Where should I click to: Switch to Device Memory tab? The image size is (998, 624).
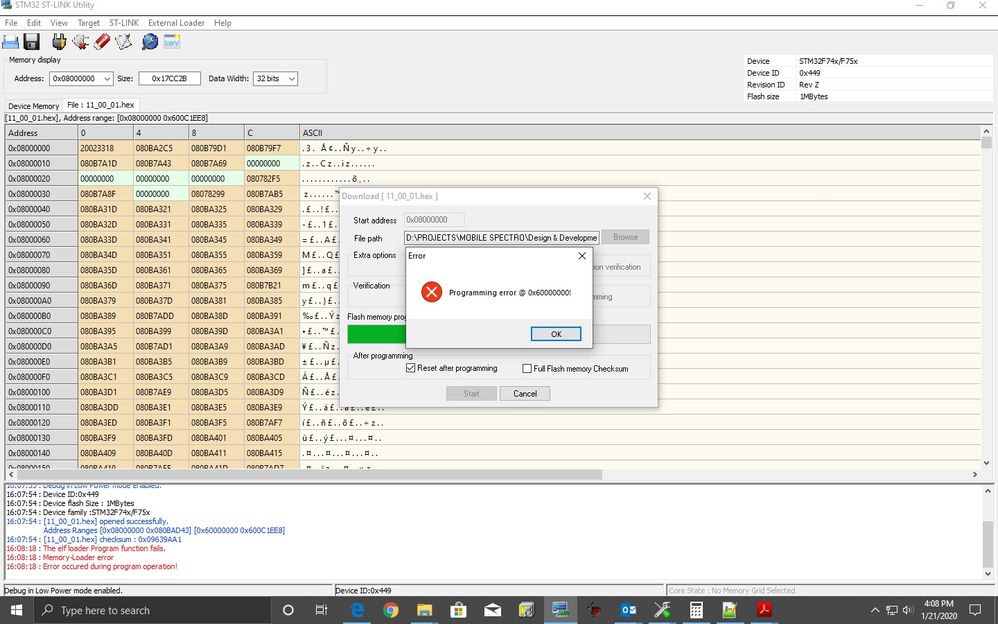tap(33, 106)
